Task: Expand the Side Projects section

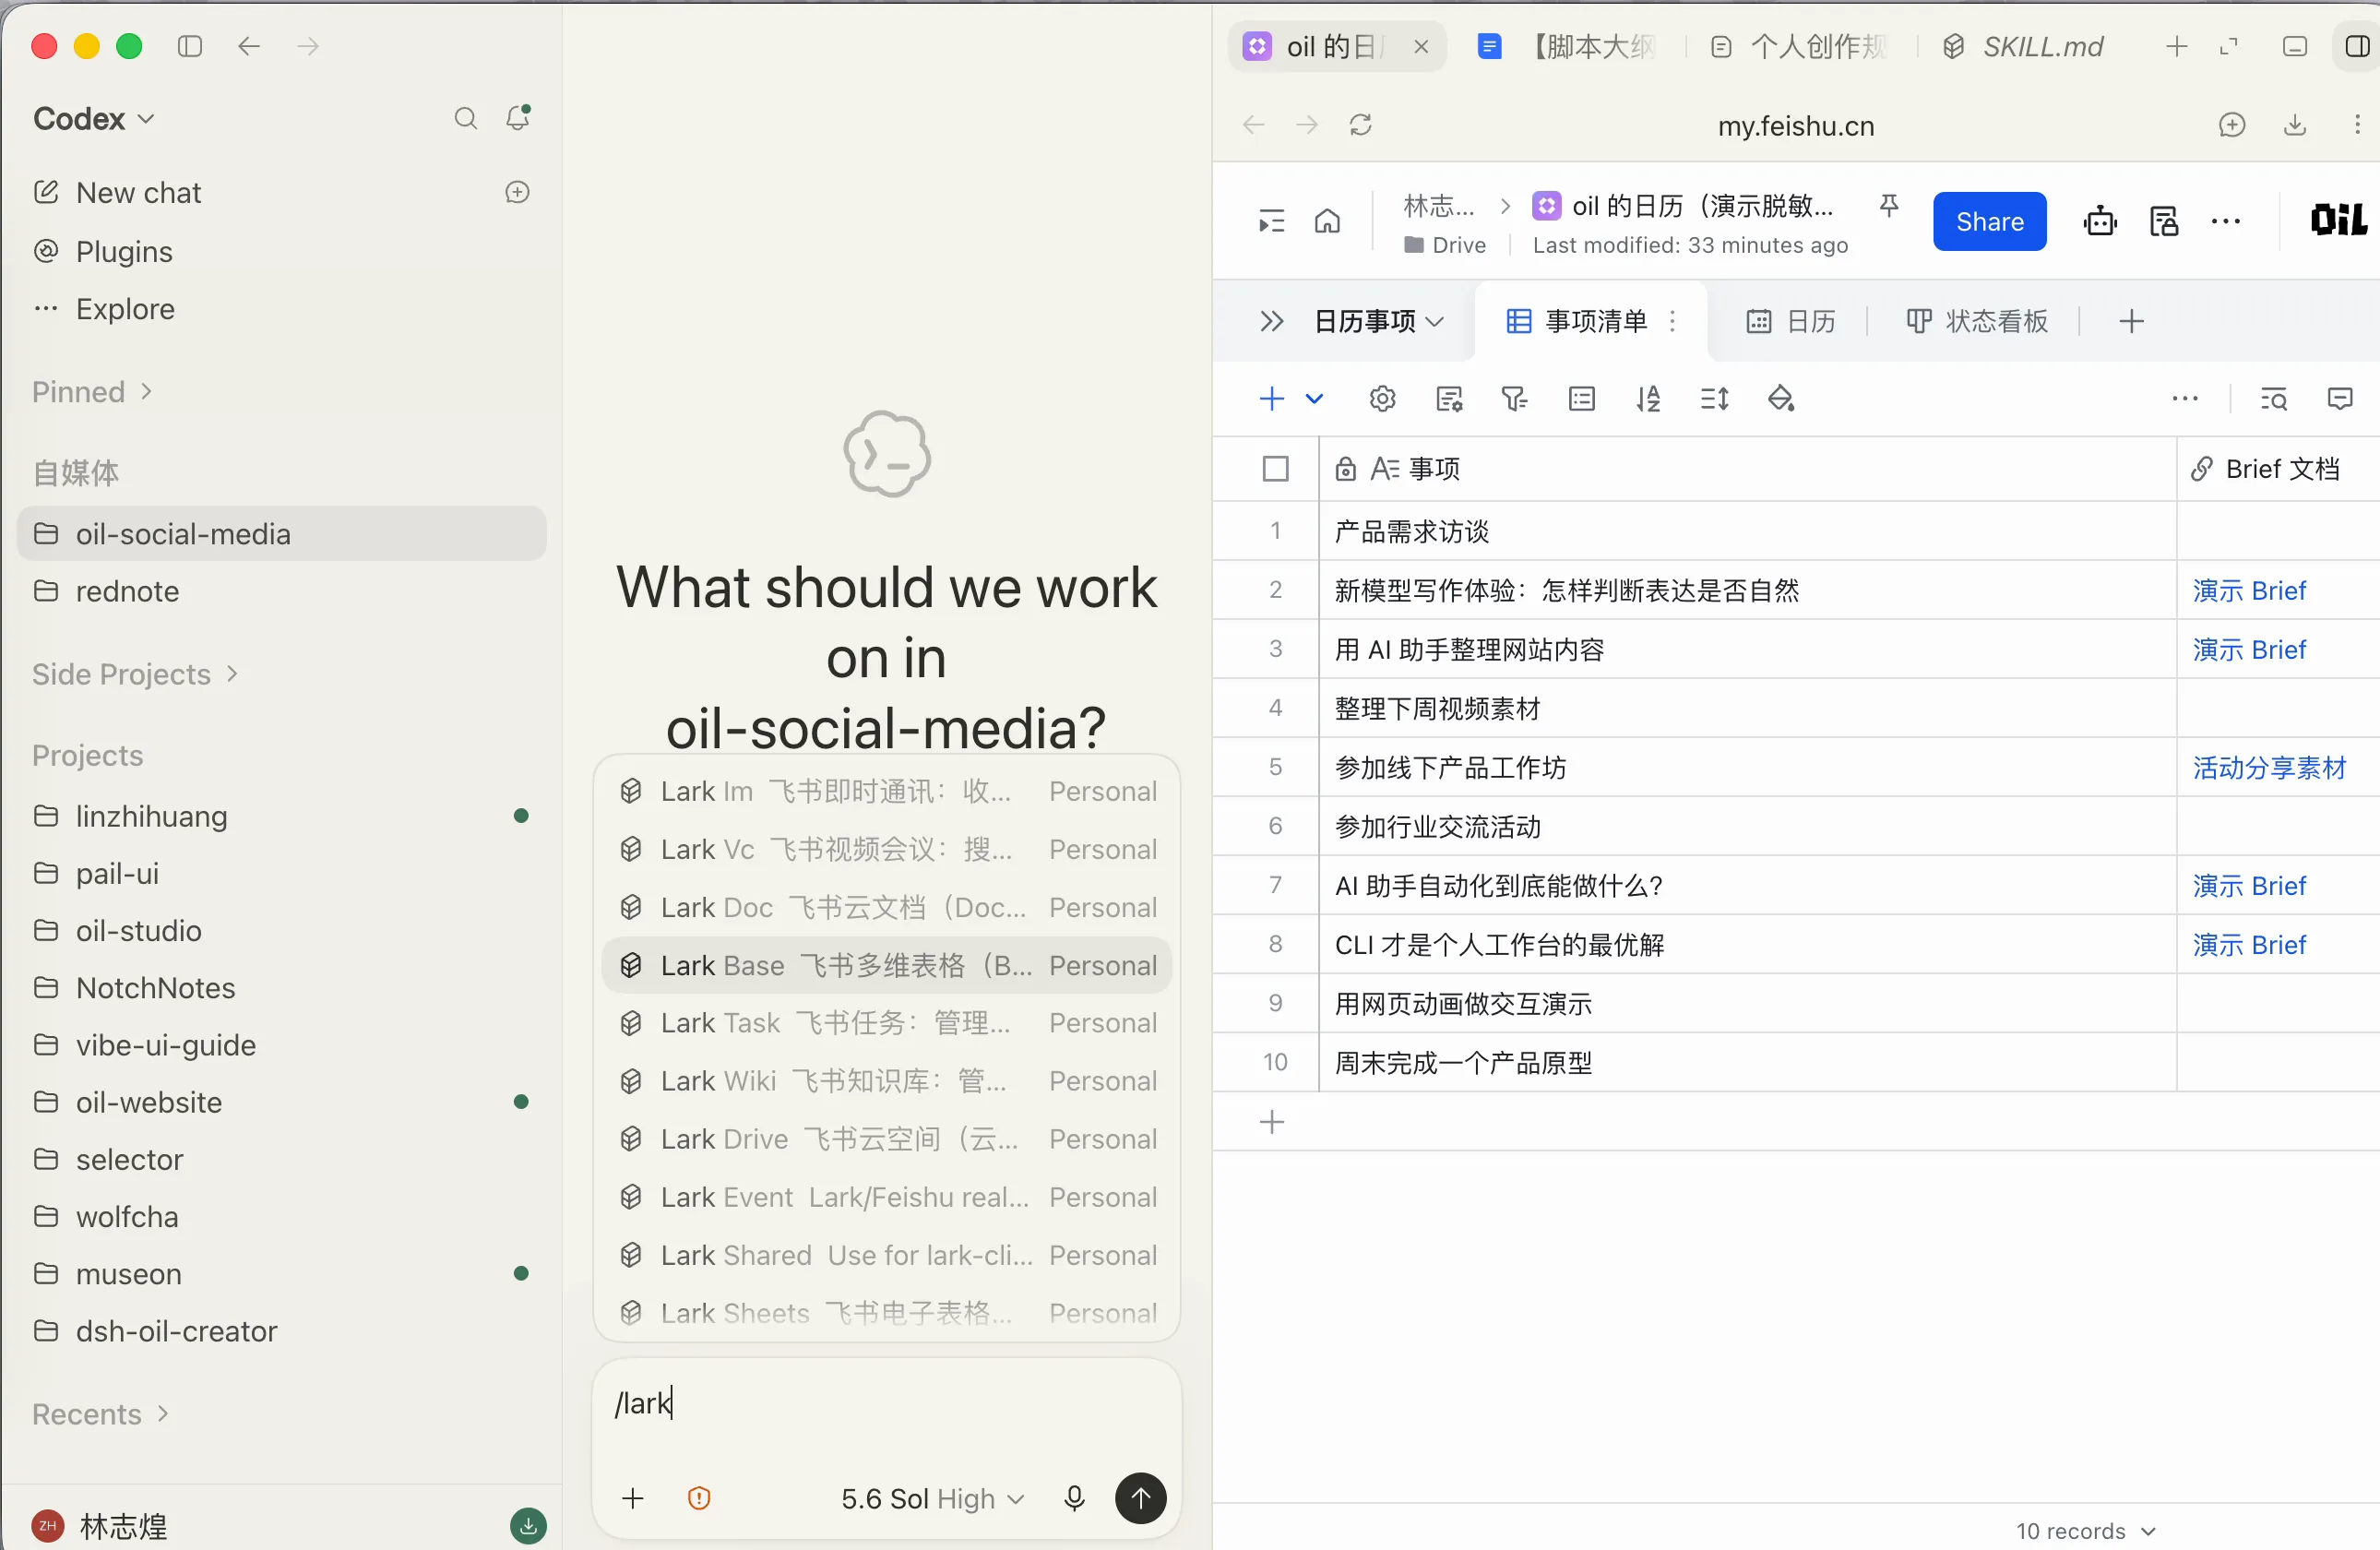Action: (x=135, y=674)
